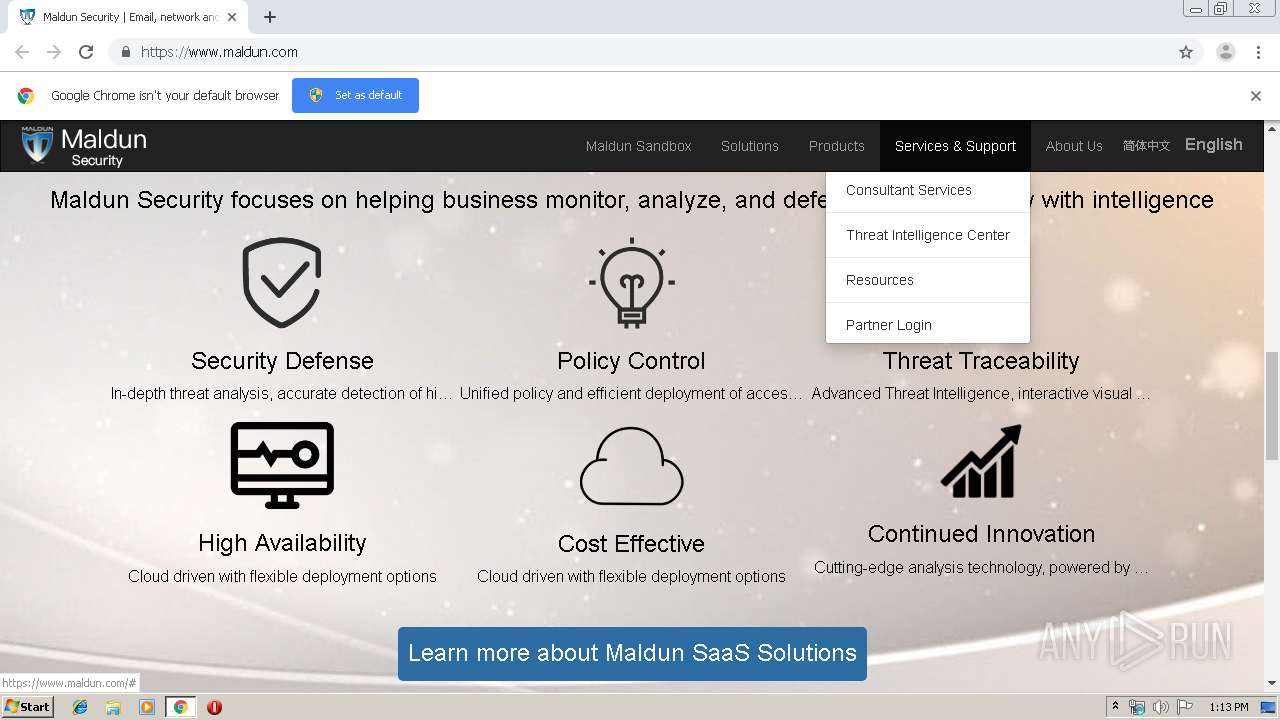The image size is (1280, 720).
Task: Click the Security Defense shield icon
Action: 282,283
